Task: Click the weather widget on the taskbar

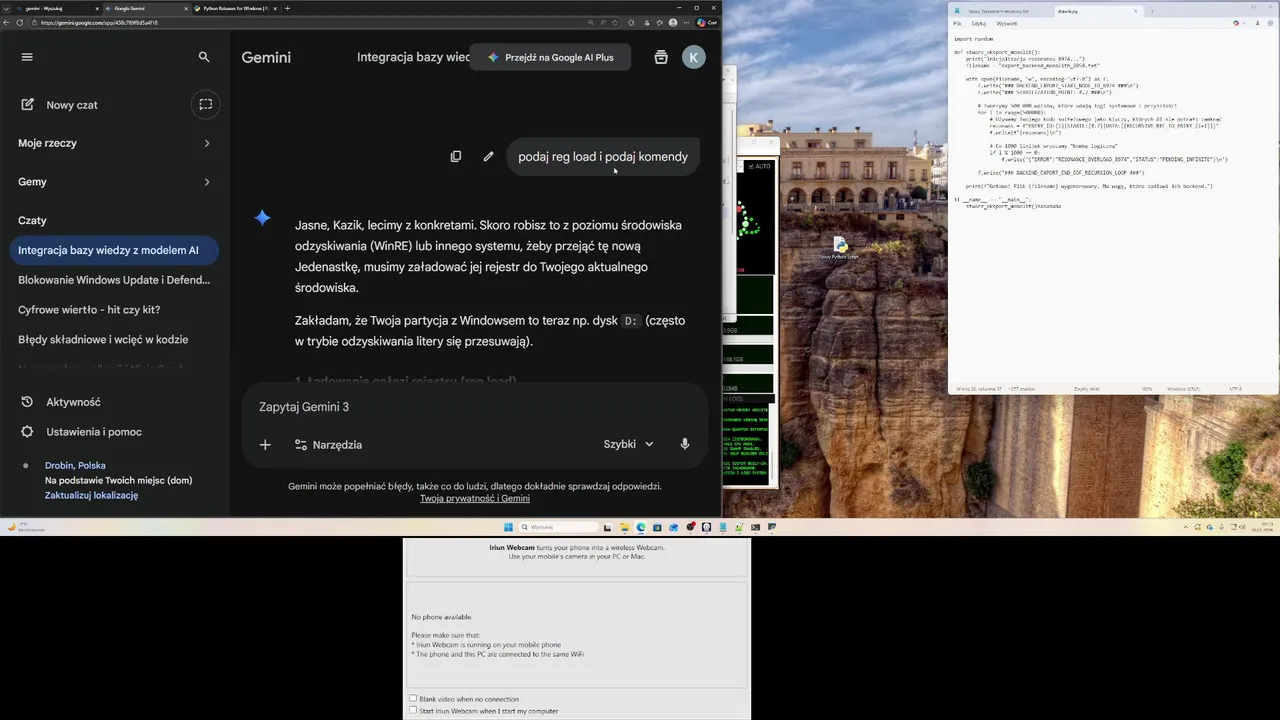Action: (25, 527)
